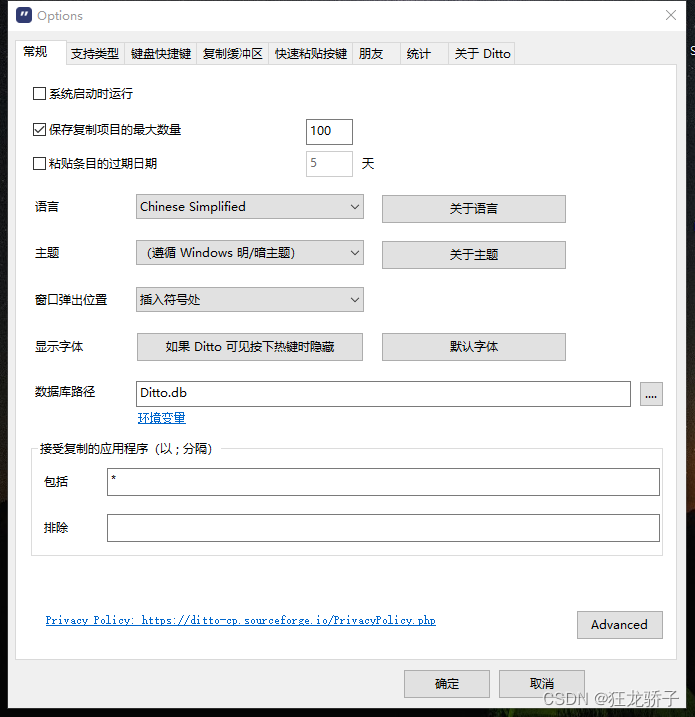Click the 关于语言 button

(474, 209)
